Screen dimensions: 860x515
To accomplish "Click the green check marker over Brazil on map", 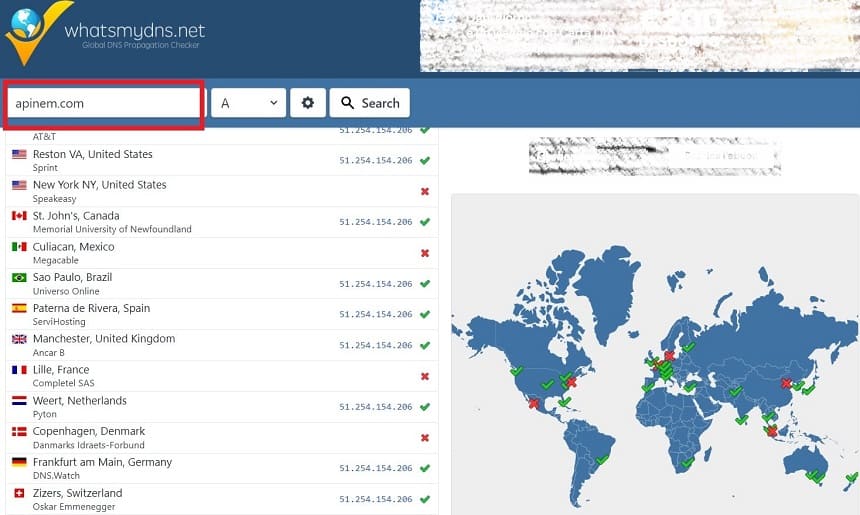I will tap(602, 460).
